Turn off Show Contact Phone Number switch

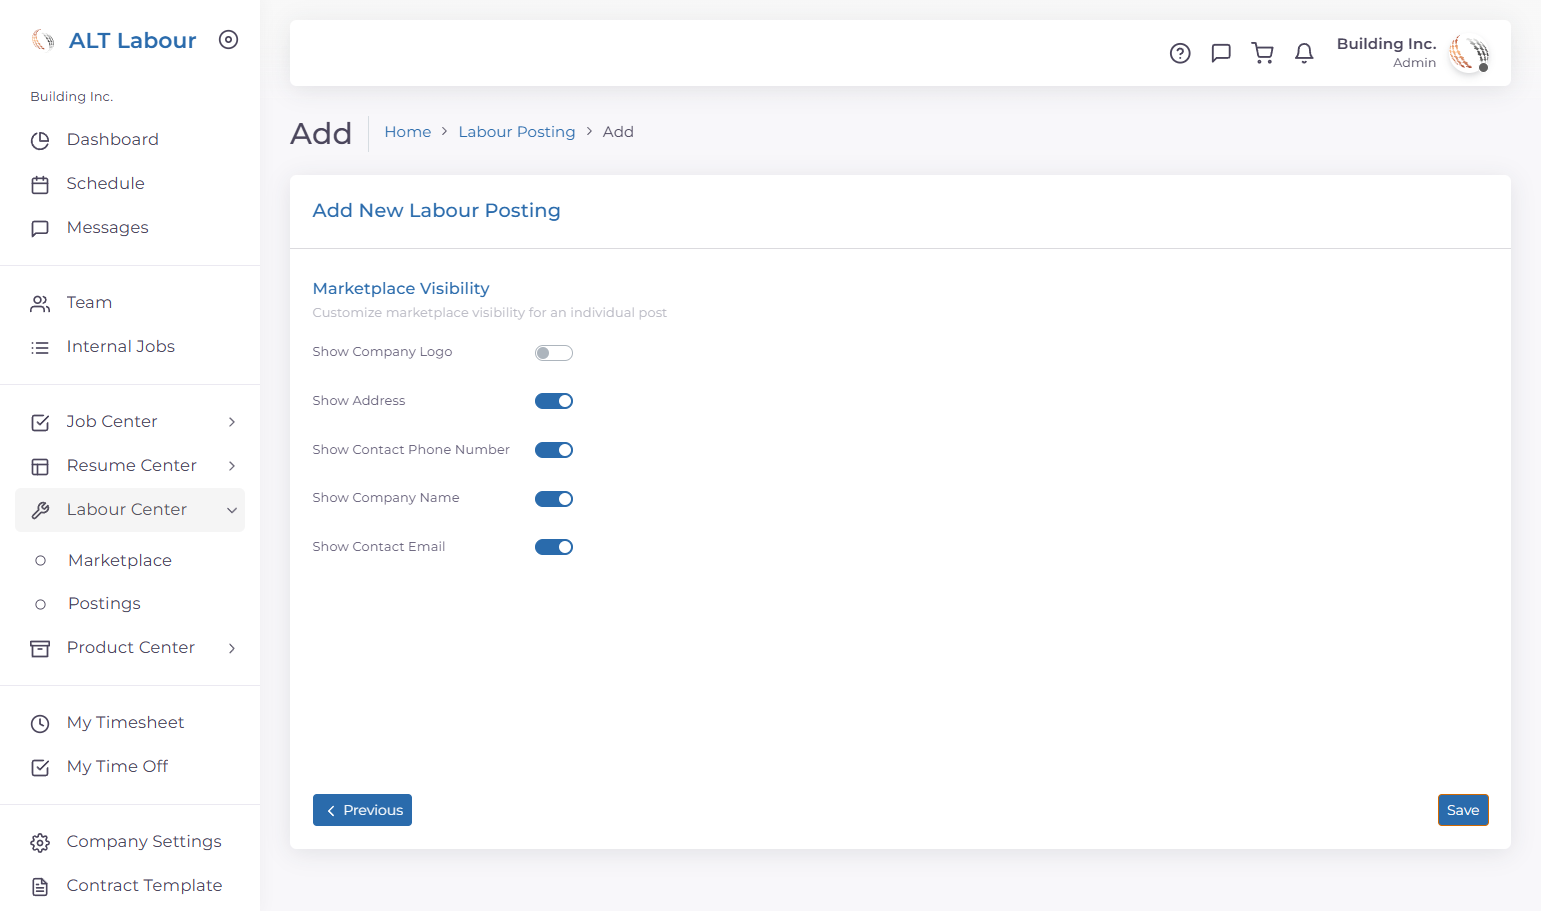pos(554,450)
